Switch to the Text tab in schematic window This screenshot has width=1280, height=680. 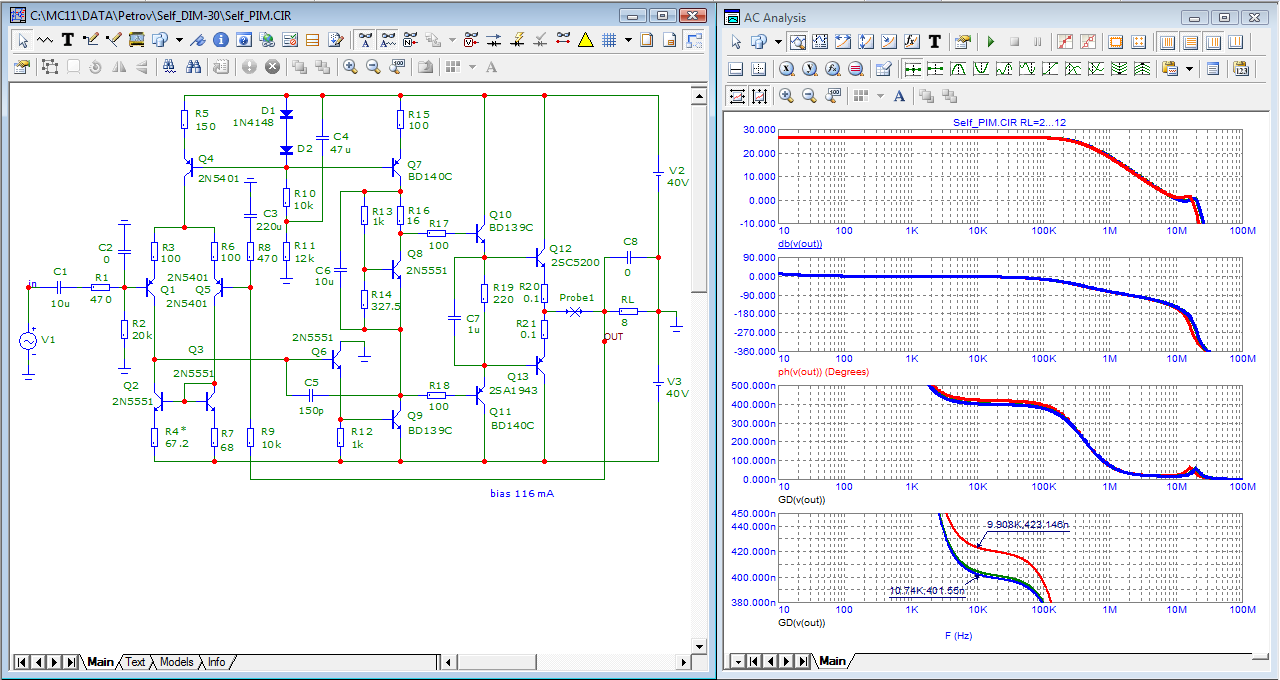(x=135, y=662)
